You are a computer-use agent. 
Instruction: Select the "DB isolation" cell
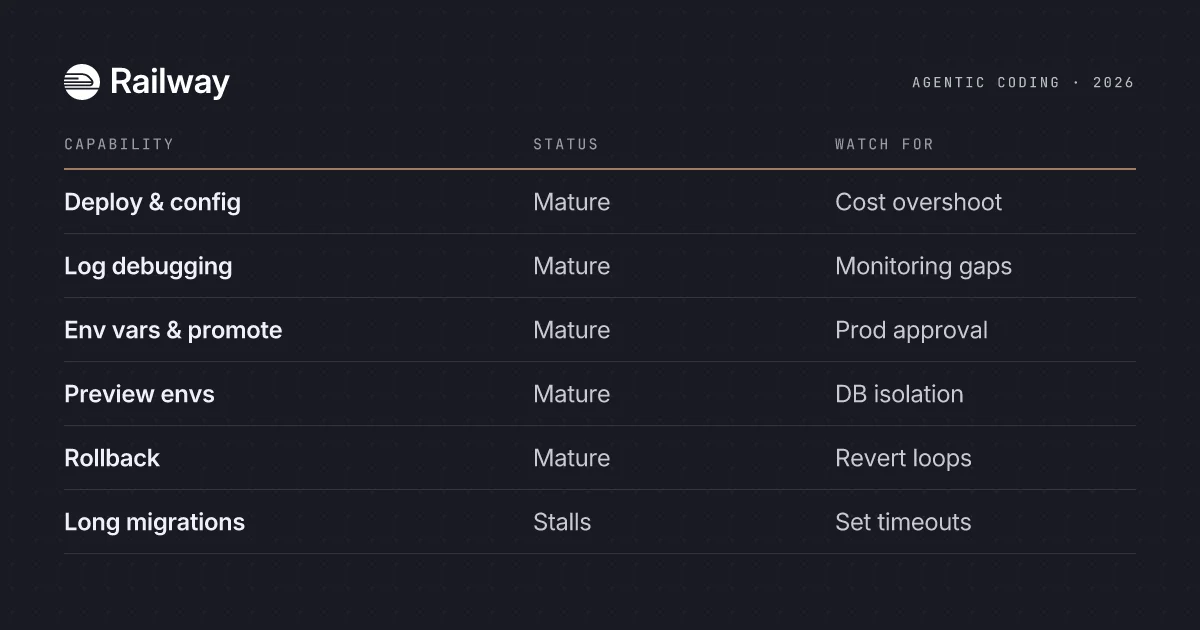(899, 394)
